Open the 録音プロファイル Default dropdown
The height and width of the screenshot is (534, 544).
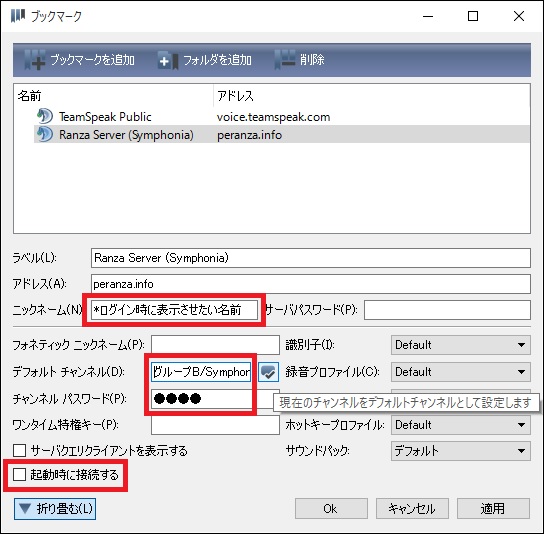(461, 372)
